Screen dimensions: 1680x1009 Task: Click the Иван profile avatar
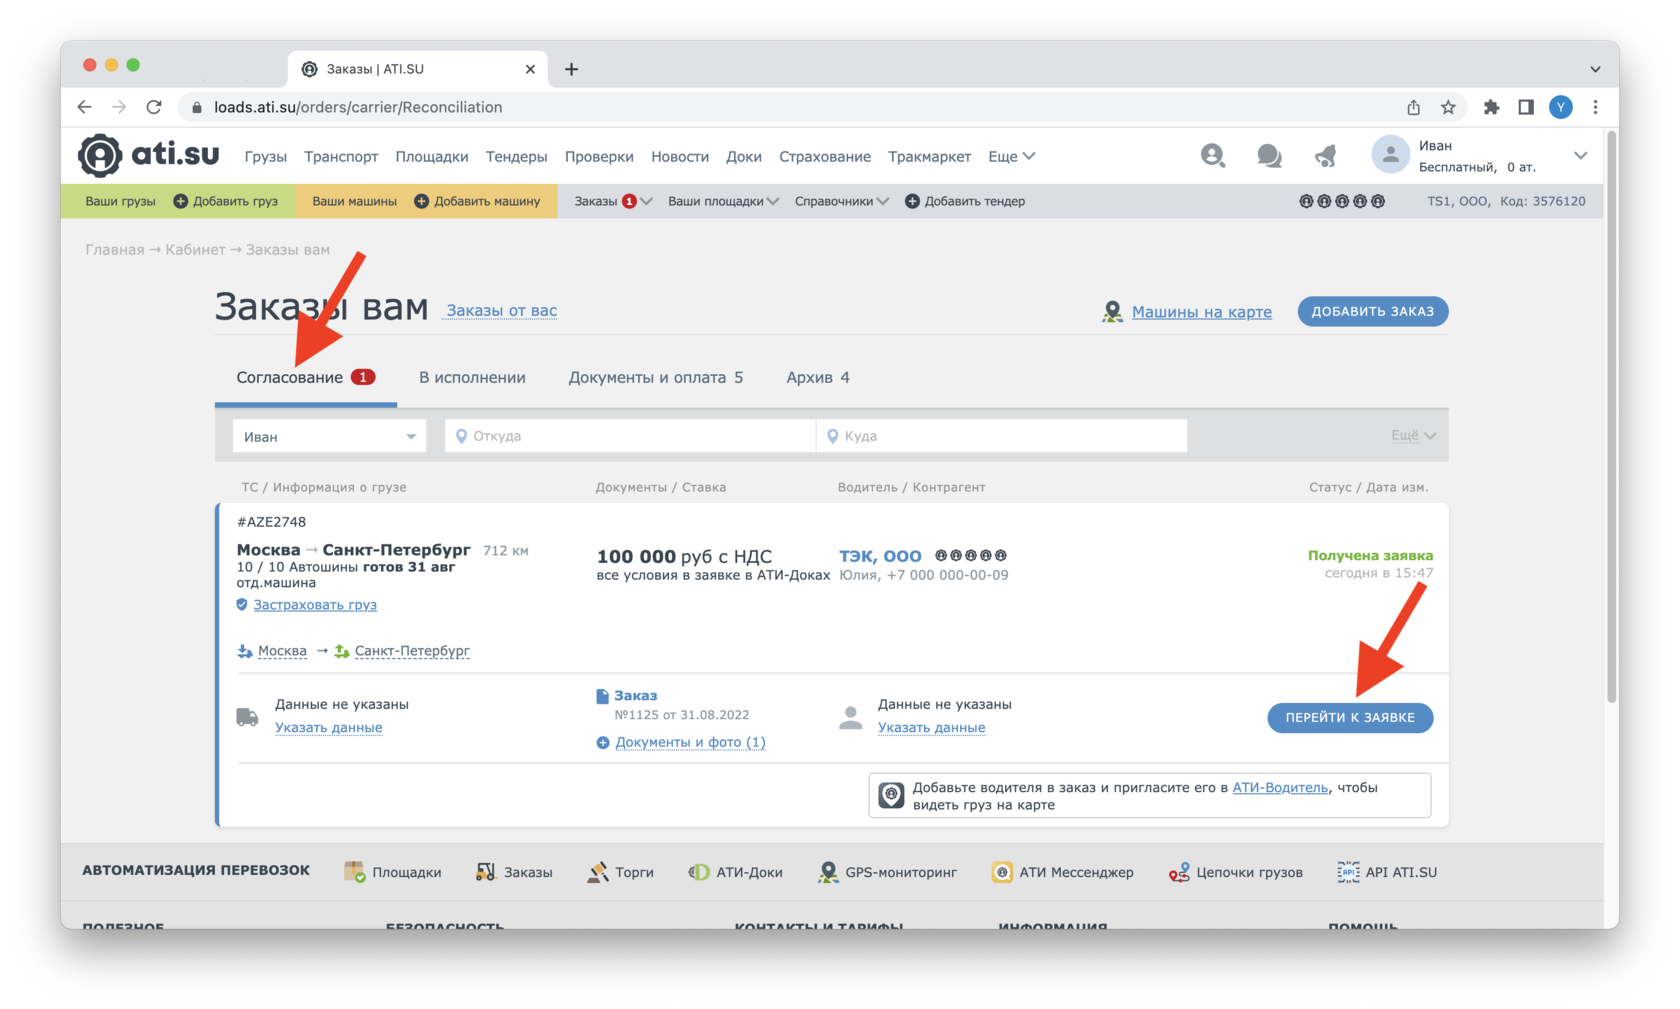[x=1390, y=155]
